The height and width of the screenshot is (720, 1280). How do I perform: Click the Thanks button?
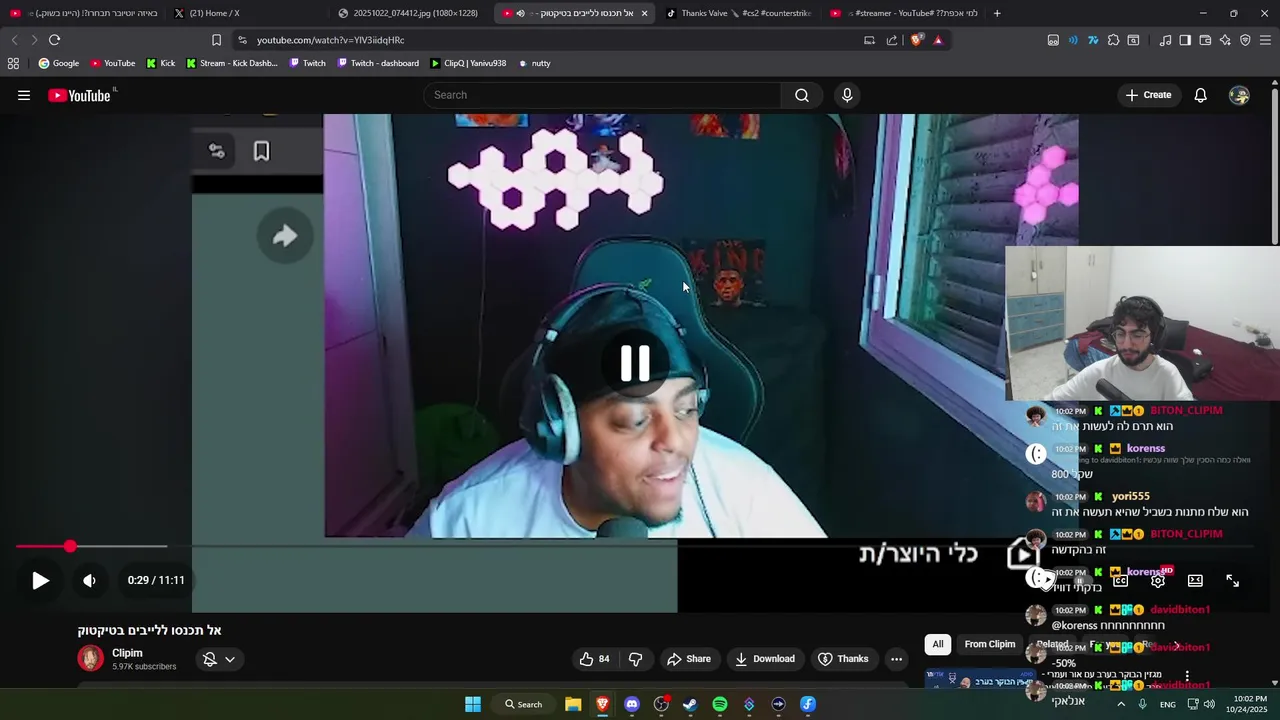(x=843, y=659)
